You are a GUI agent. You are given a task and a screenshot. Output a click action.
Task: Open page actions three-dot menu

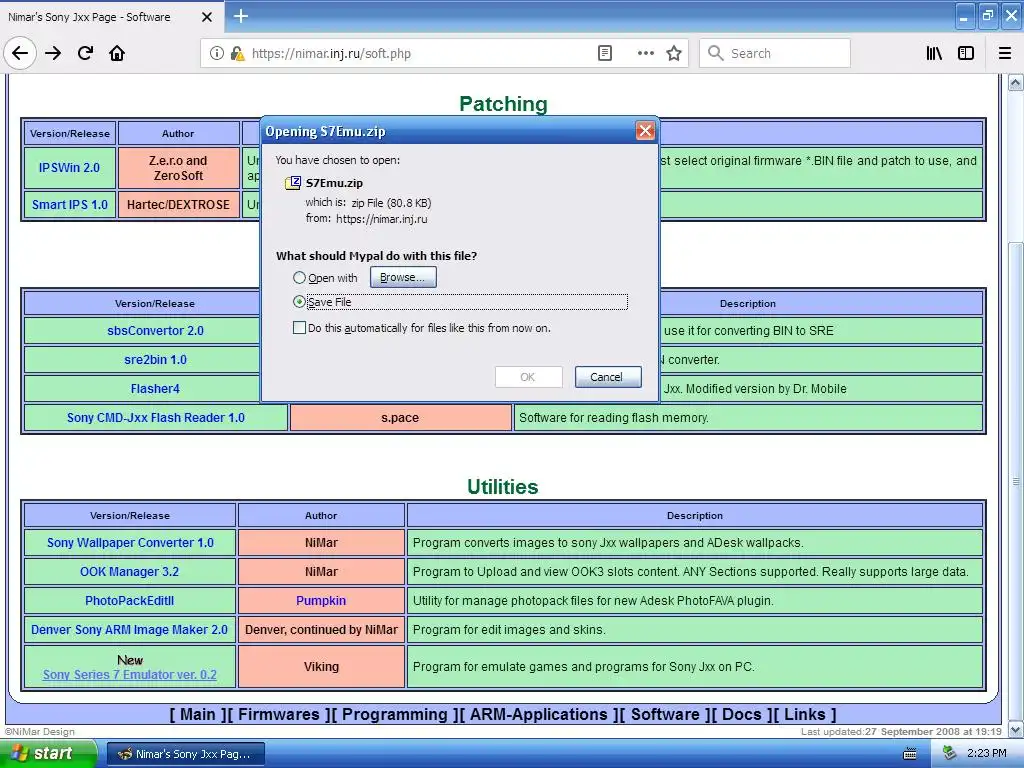(645, 54)
